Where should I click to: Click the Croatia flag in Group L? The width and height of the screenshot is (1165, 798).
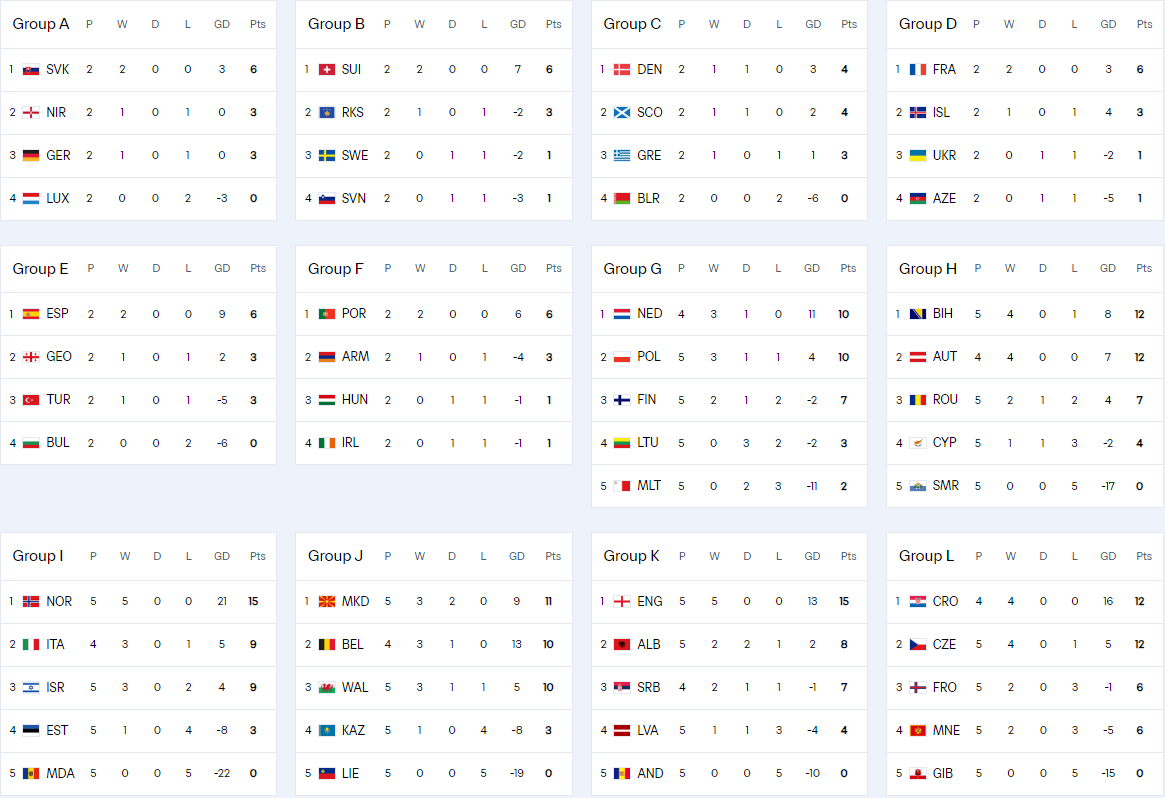(x=917, y=602)
